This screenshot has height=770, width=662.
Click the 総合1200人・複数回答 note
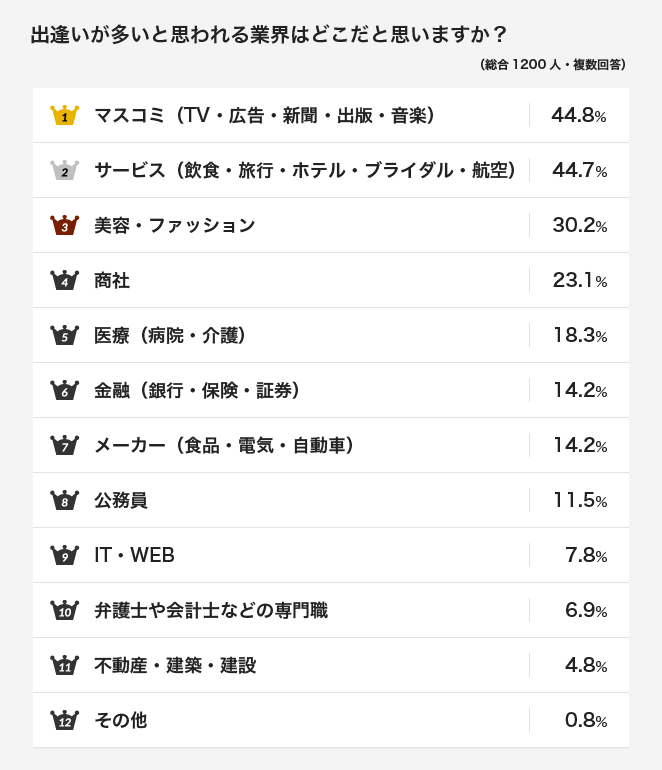coord(552,65)
